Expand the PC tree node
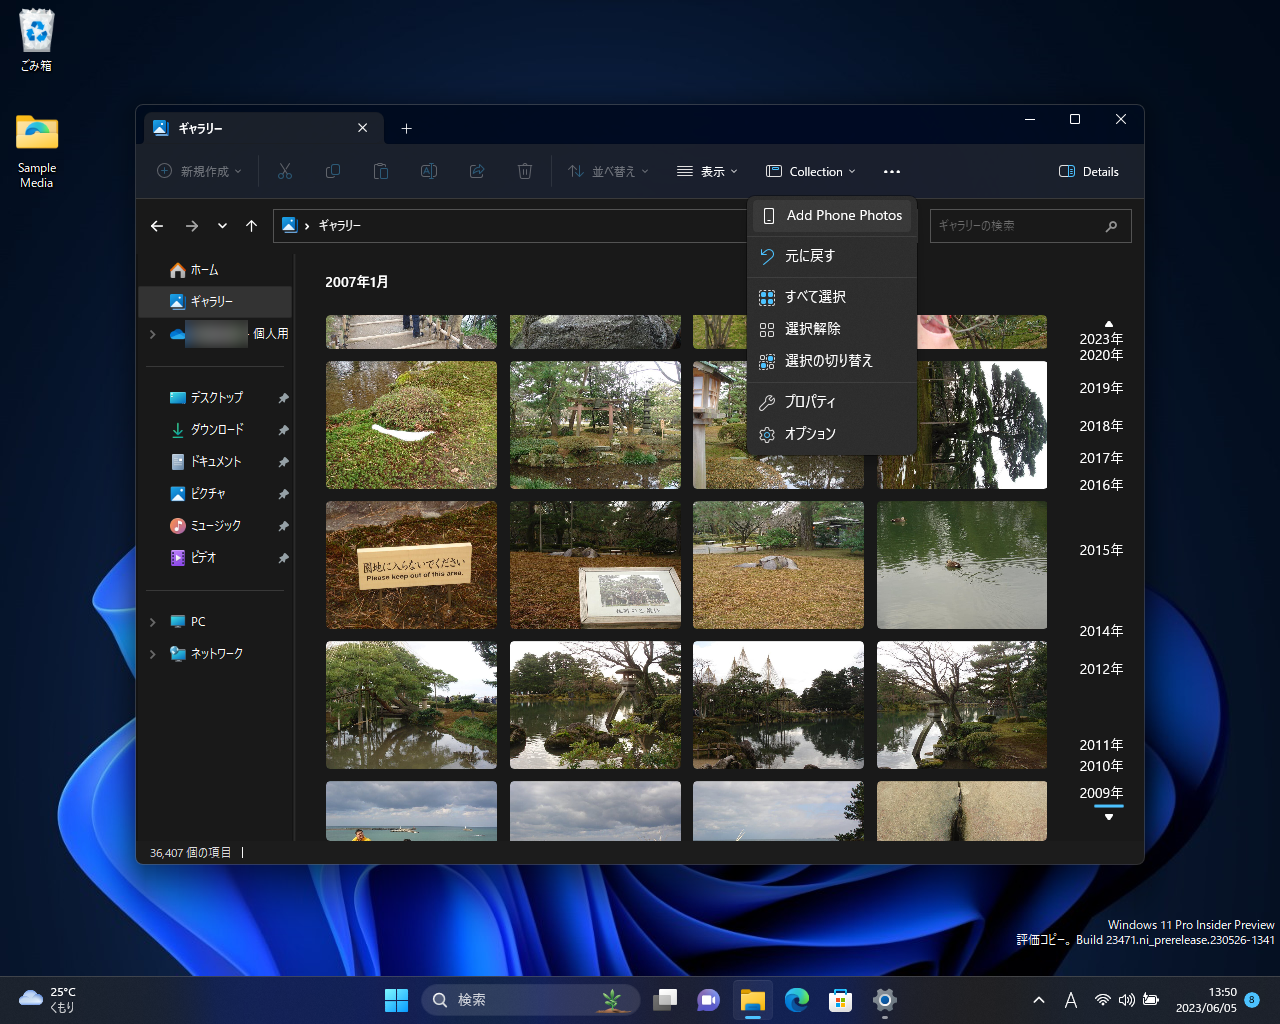This screenshot has height=1024, width=1280. click(153, 622)
